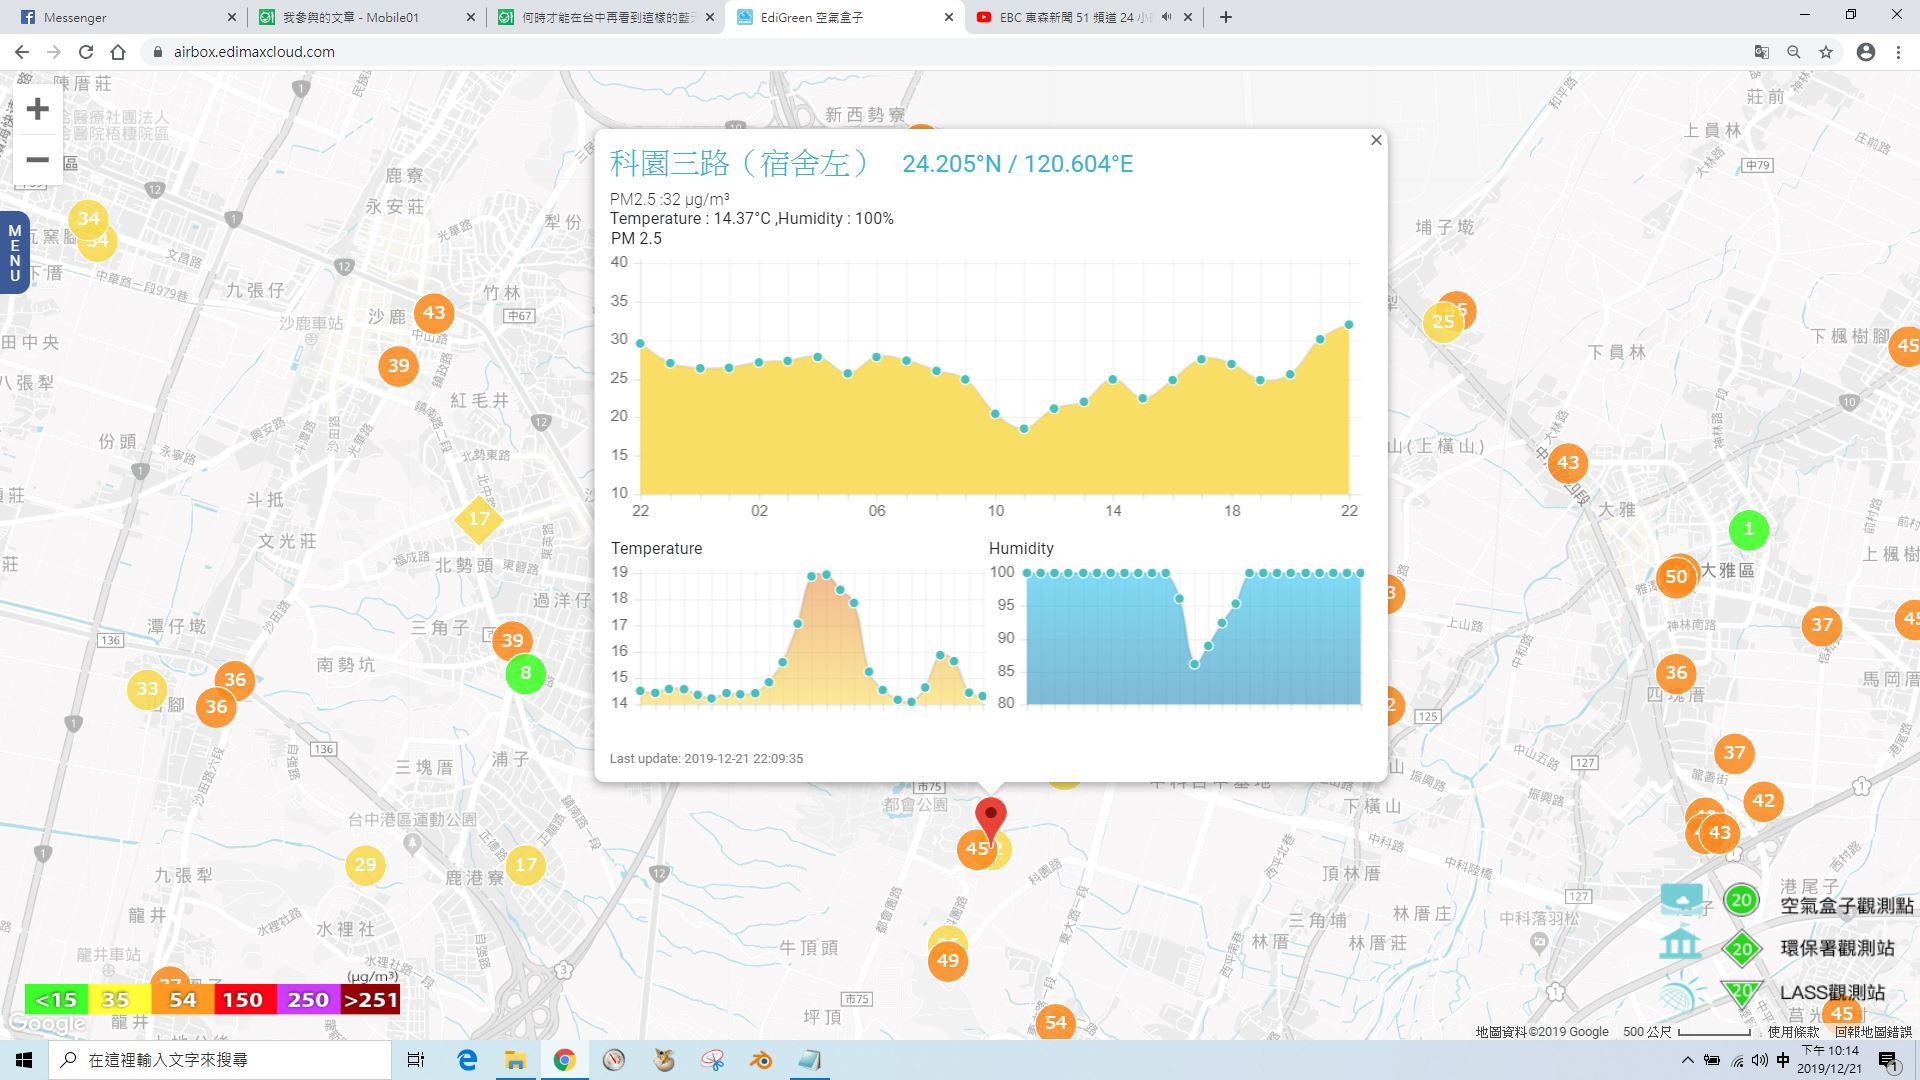Close the EBC 東森新聞 tab
Viewport: 1920px width, 1080px height.
(1188, 17)
